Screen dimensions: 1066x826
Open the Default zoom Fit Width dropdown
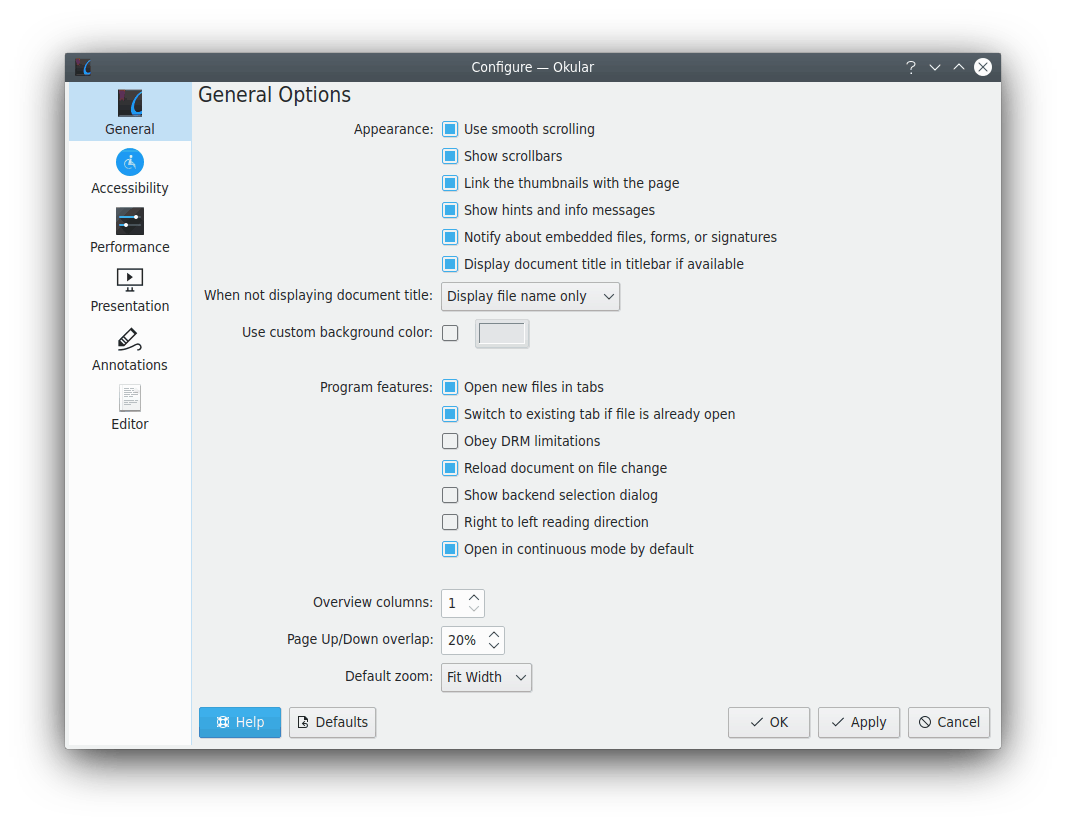click(486, 677)
